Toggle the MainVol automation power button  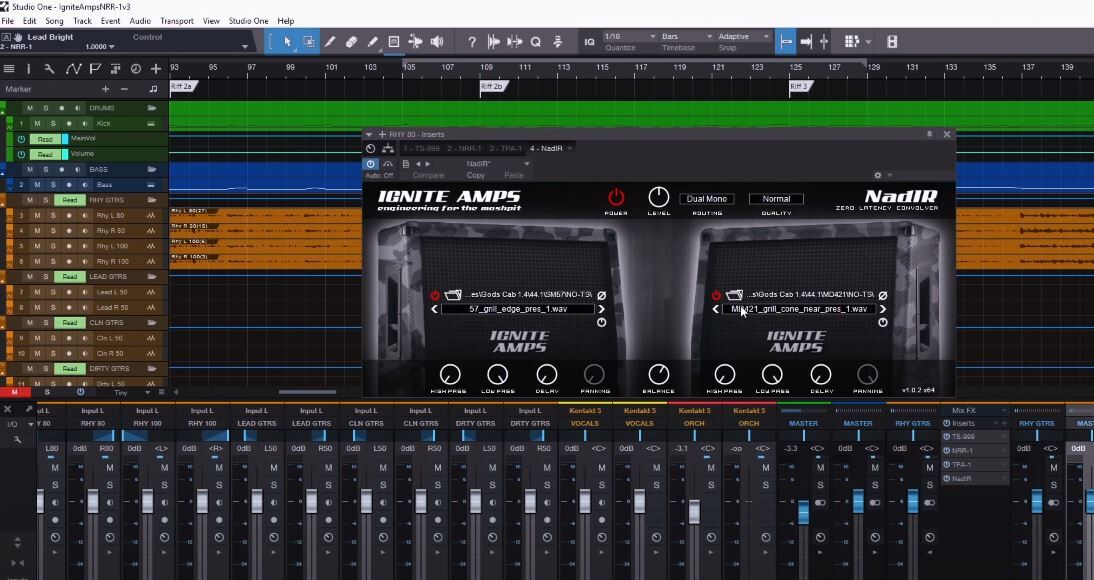point(21,139)
